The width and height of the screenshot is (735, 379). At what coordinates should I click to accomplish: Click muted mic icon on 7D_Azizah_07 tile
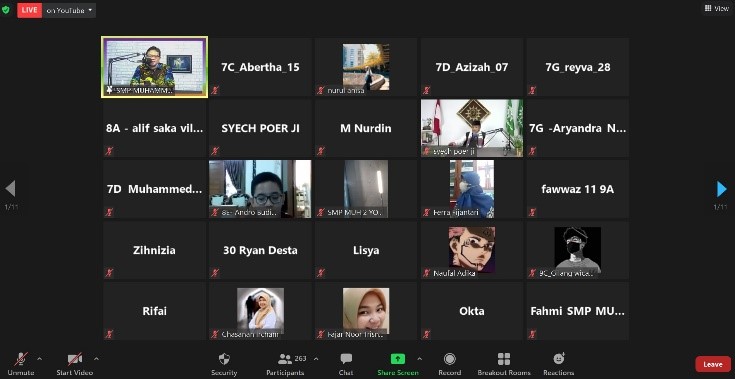(427, 90)
